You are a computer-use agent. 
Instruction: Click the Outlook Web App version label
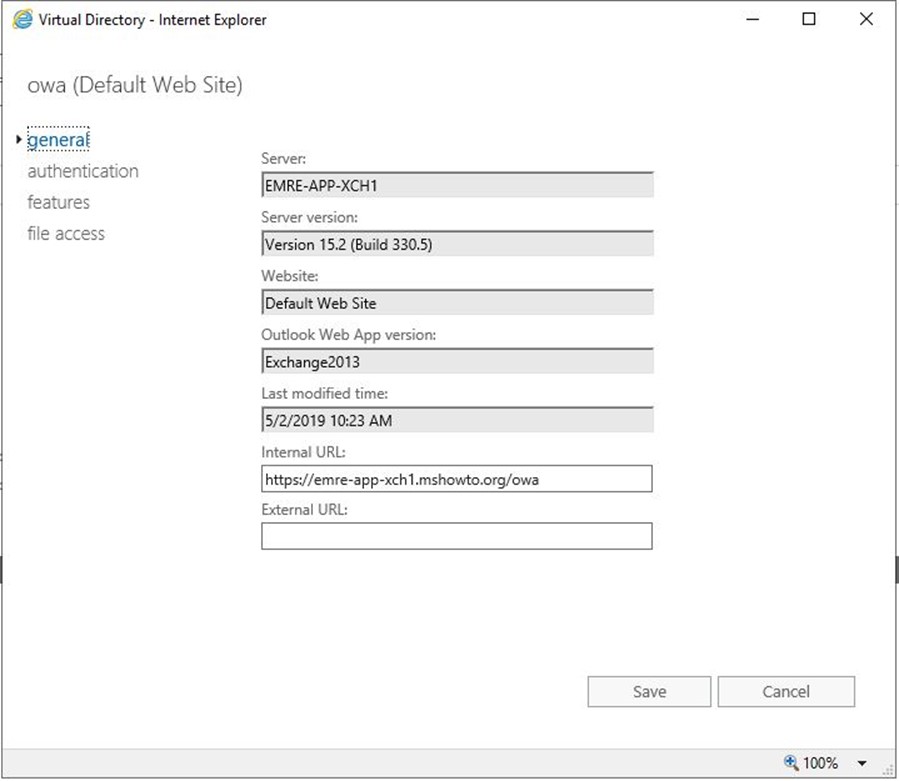pos(349,335)
